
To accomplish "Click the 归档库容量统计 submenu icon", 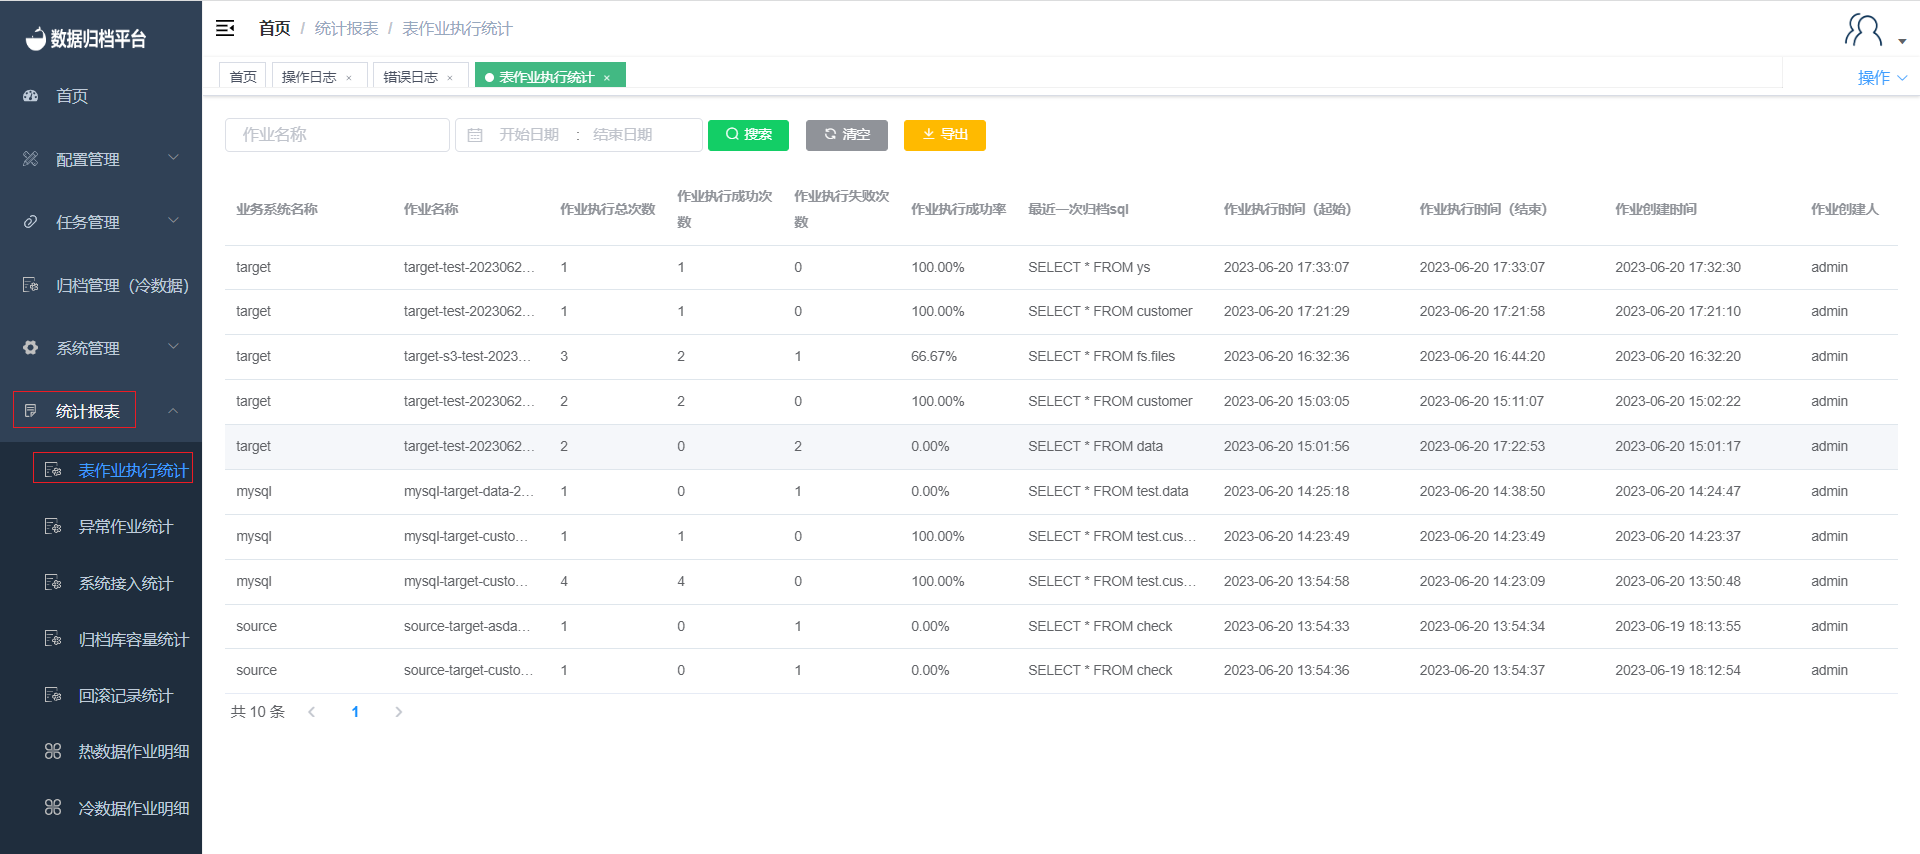I will (53, 639).
